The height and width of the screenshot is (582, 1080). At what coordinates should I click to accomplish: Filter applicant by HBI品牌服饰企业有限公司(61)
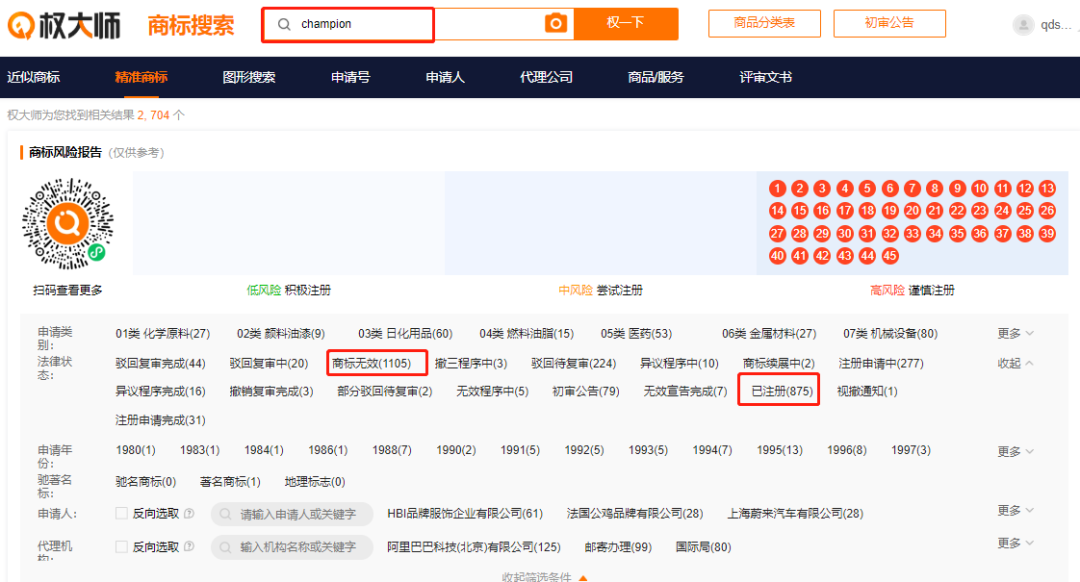[465, 513]
